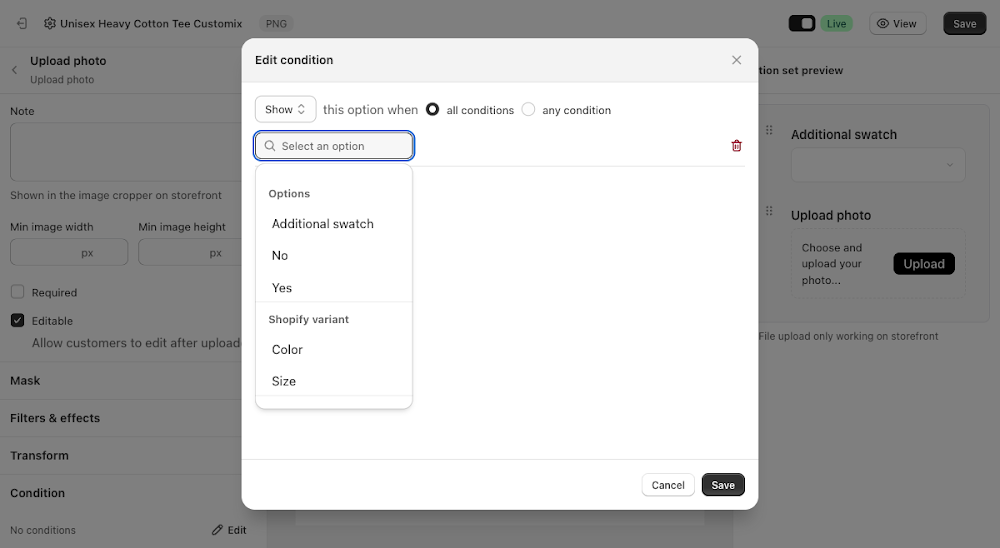The height and width of the screenshot is (548, 1000).
Task: Click the black Upload button in preview
Action: 923,263
